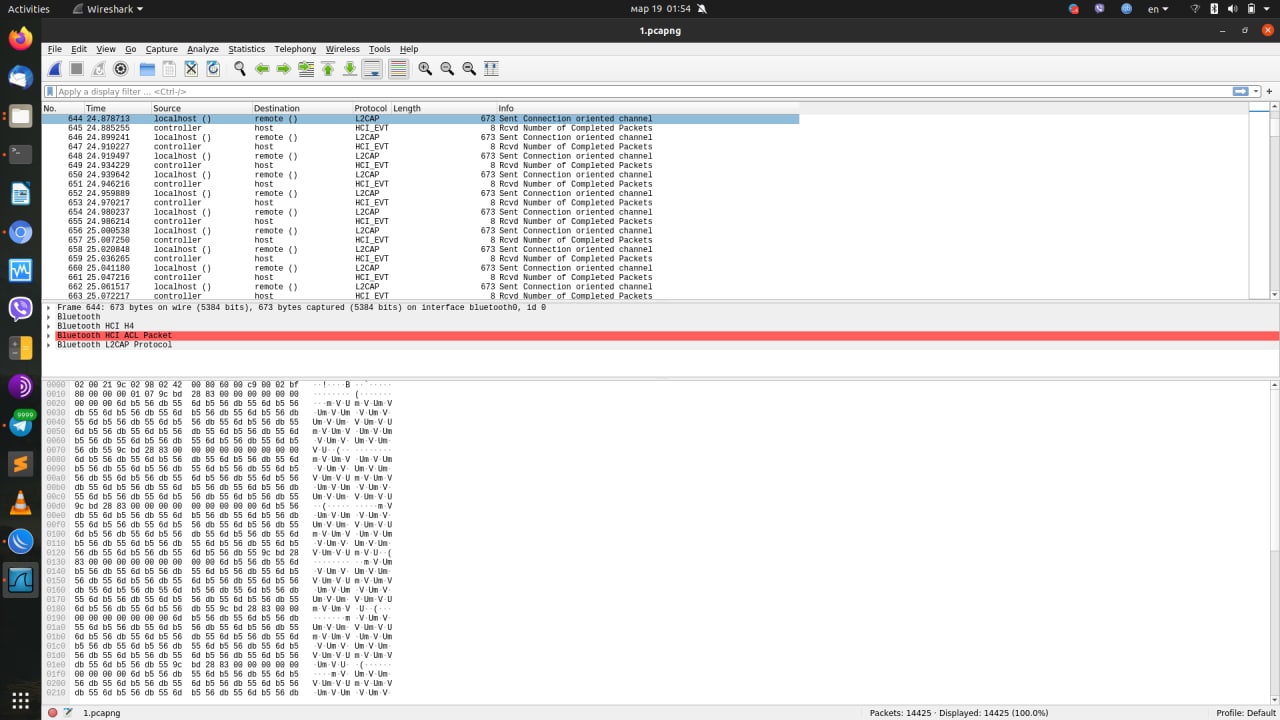
Task: Zoom in main window text
Action: (425, 69)
